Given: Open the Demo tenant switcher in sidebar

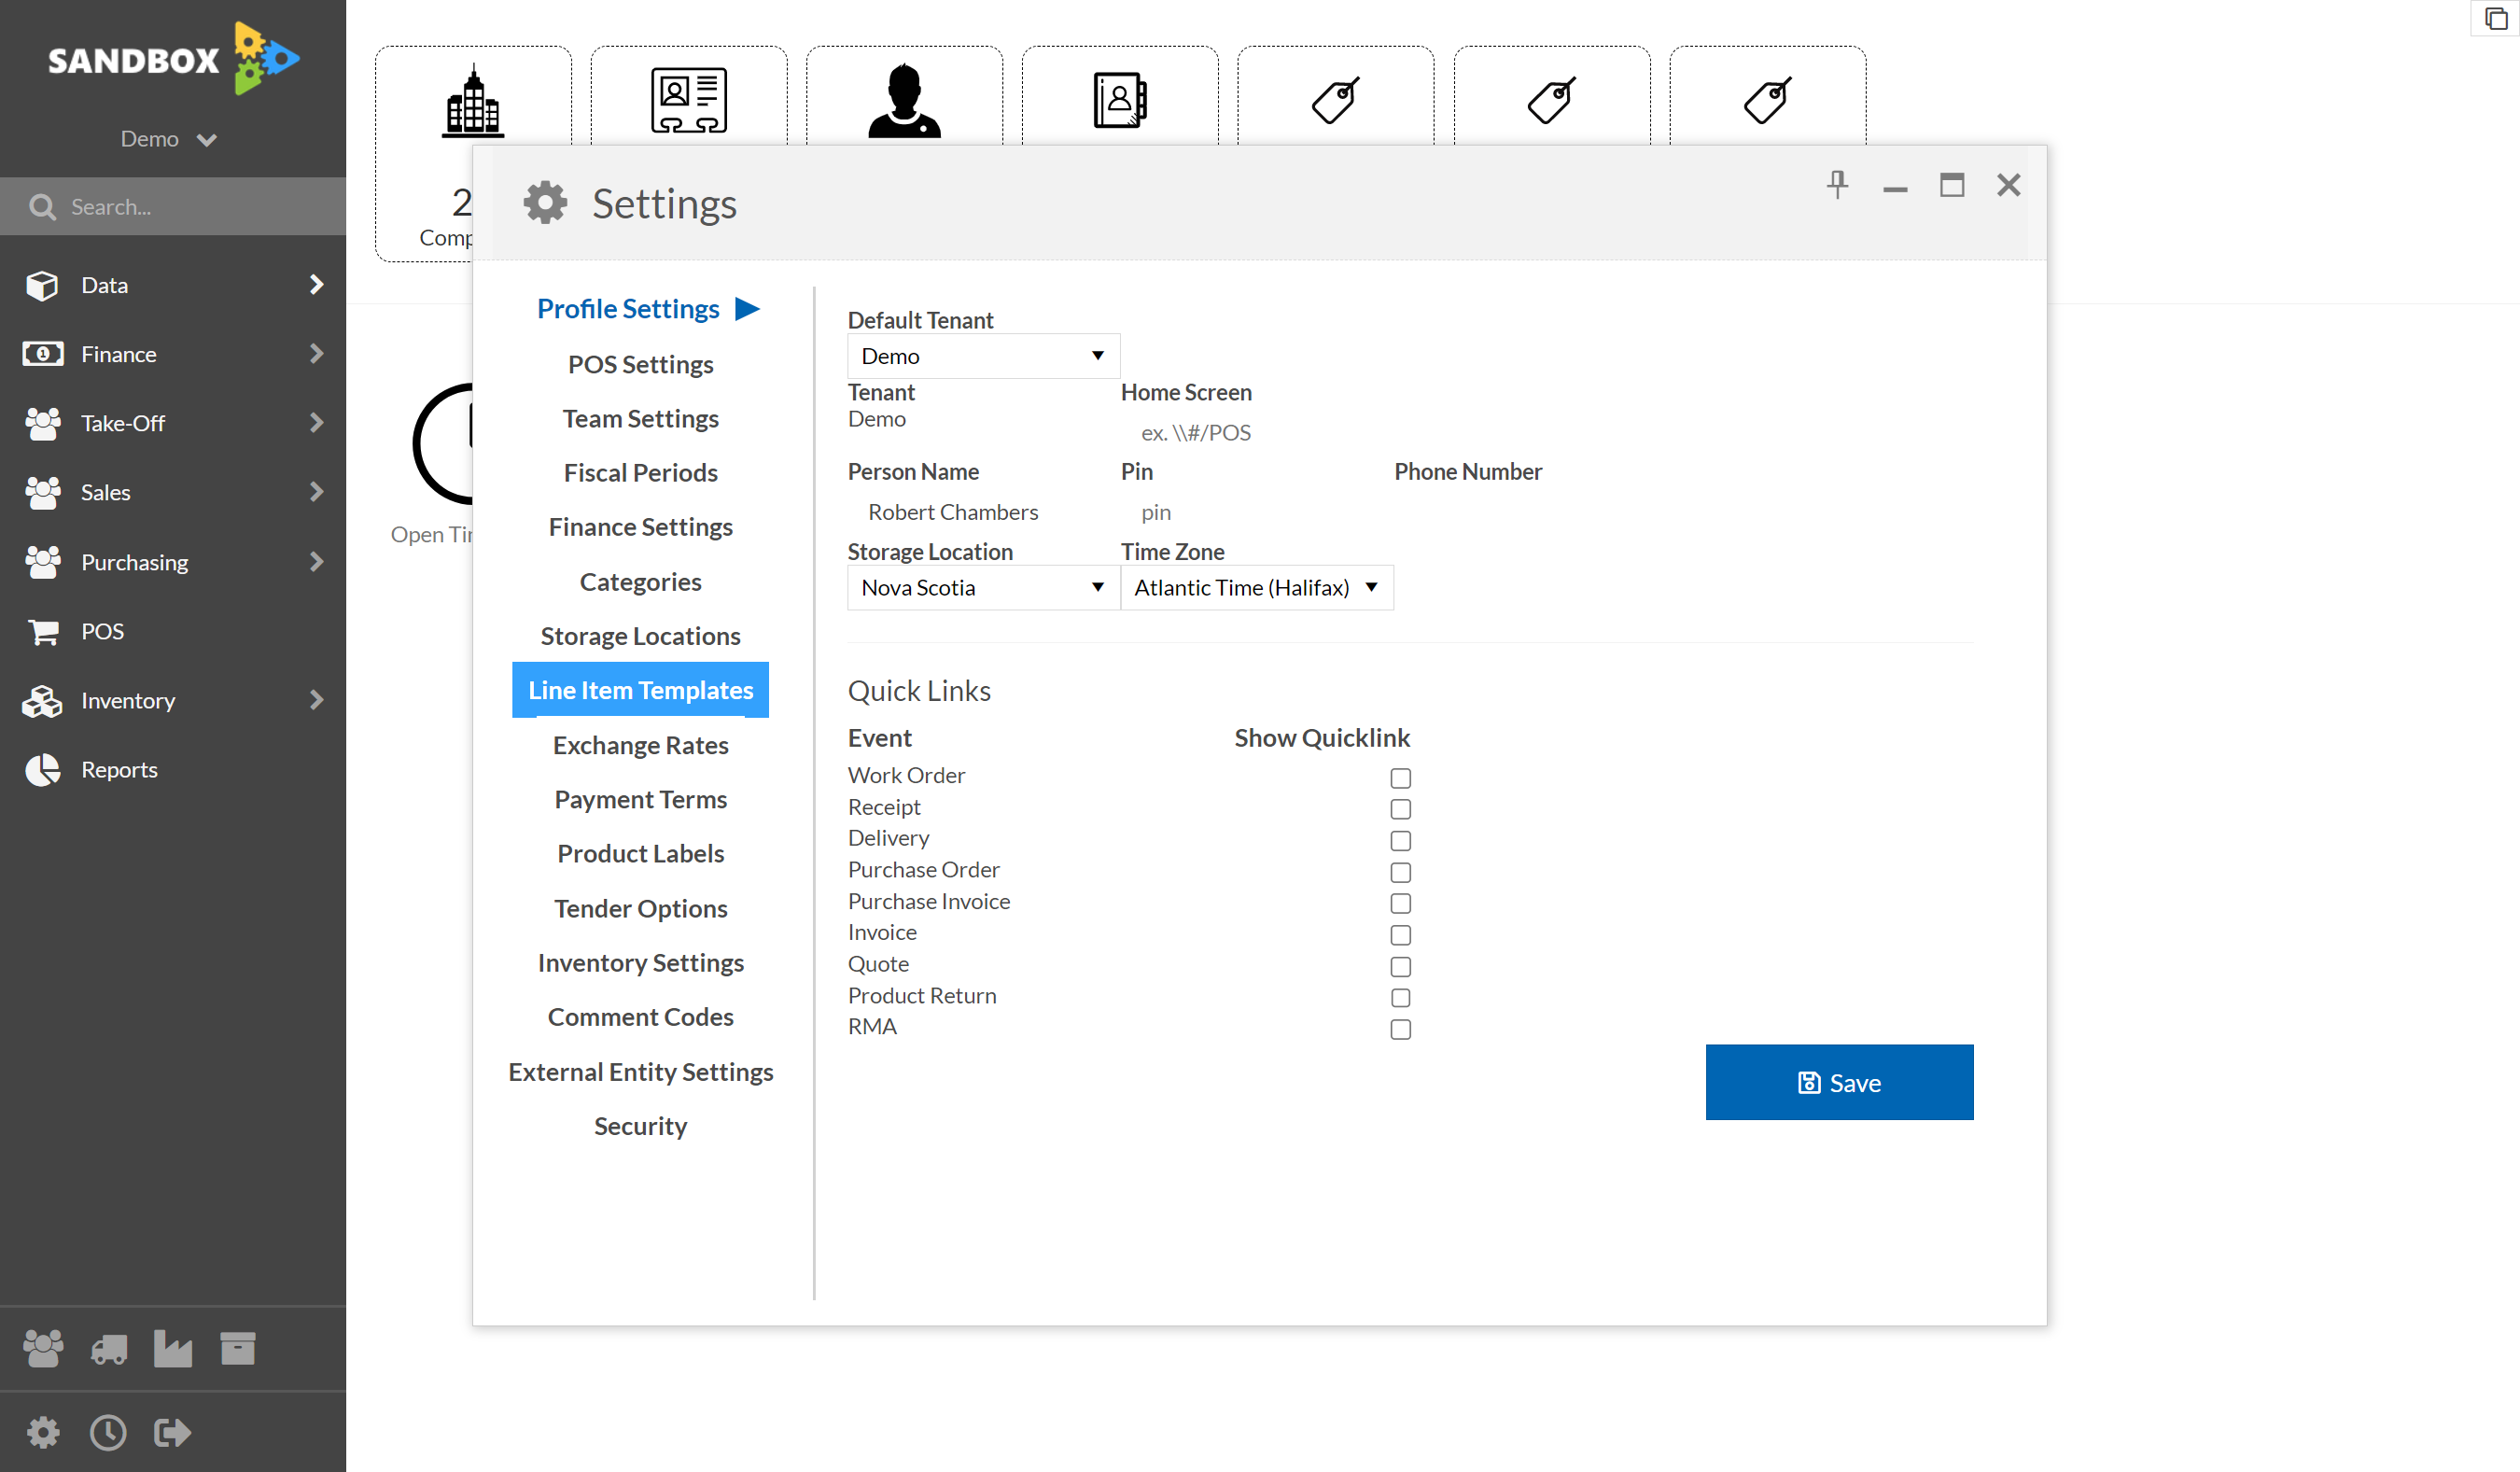Looking at the screenshot, I should tap(168, 139).
